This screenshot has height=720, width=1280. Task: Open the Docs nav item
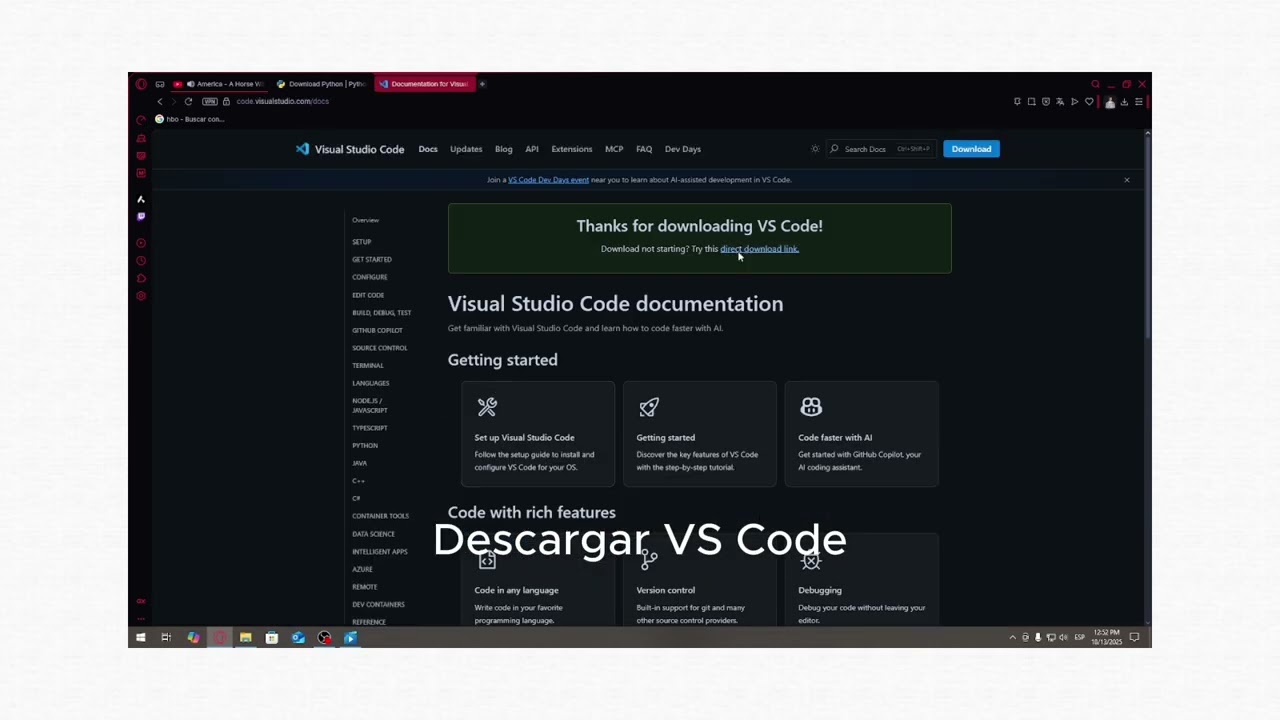pyautogui.click(x=428, y=149)
